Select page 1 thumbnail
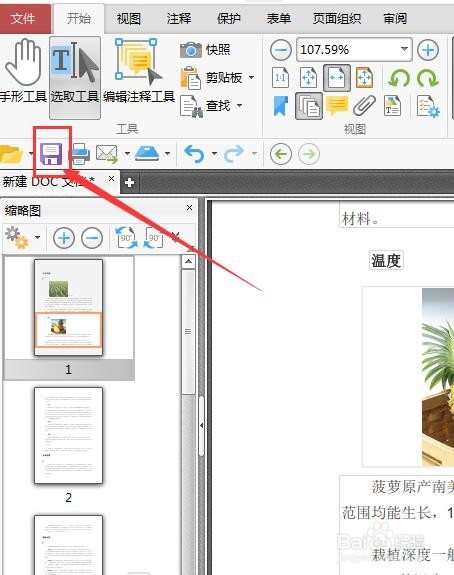The height and width of the screenshot is (575, 454). tap(69, 307)
